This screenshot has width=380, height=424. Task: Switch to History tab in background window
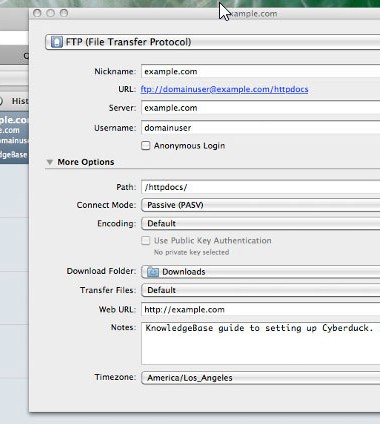point(19,101)
